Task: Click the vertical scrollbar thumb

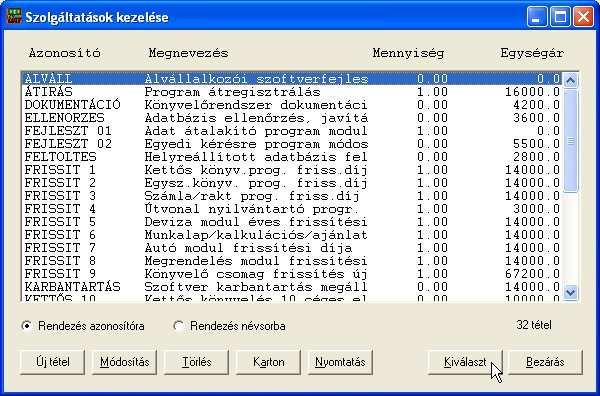Action: coord(571,140)
